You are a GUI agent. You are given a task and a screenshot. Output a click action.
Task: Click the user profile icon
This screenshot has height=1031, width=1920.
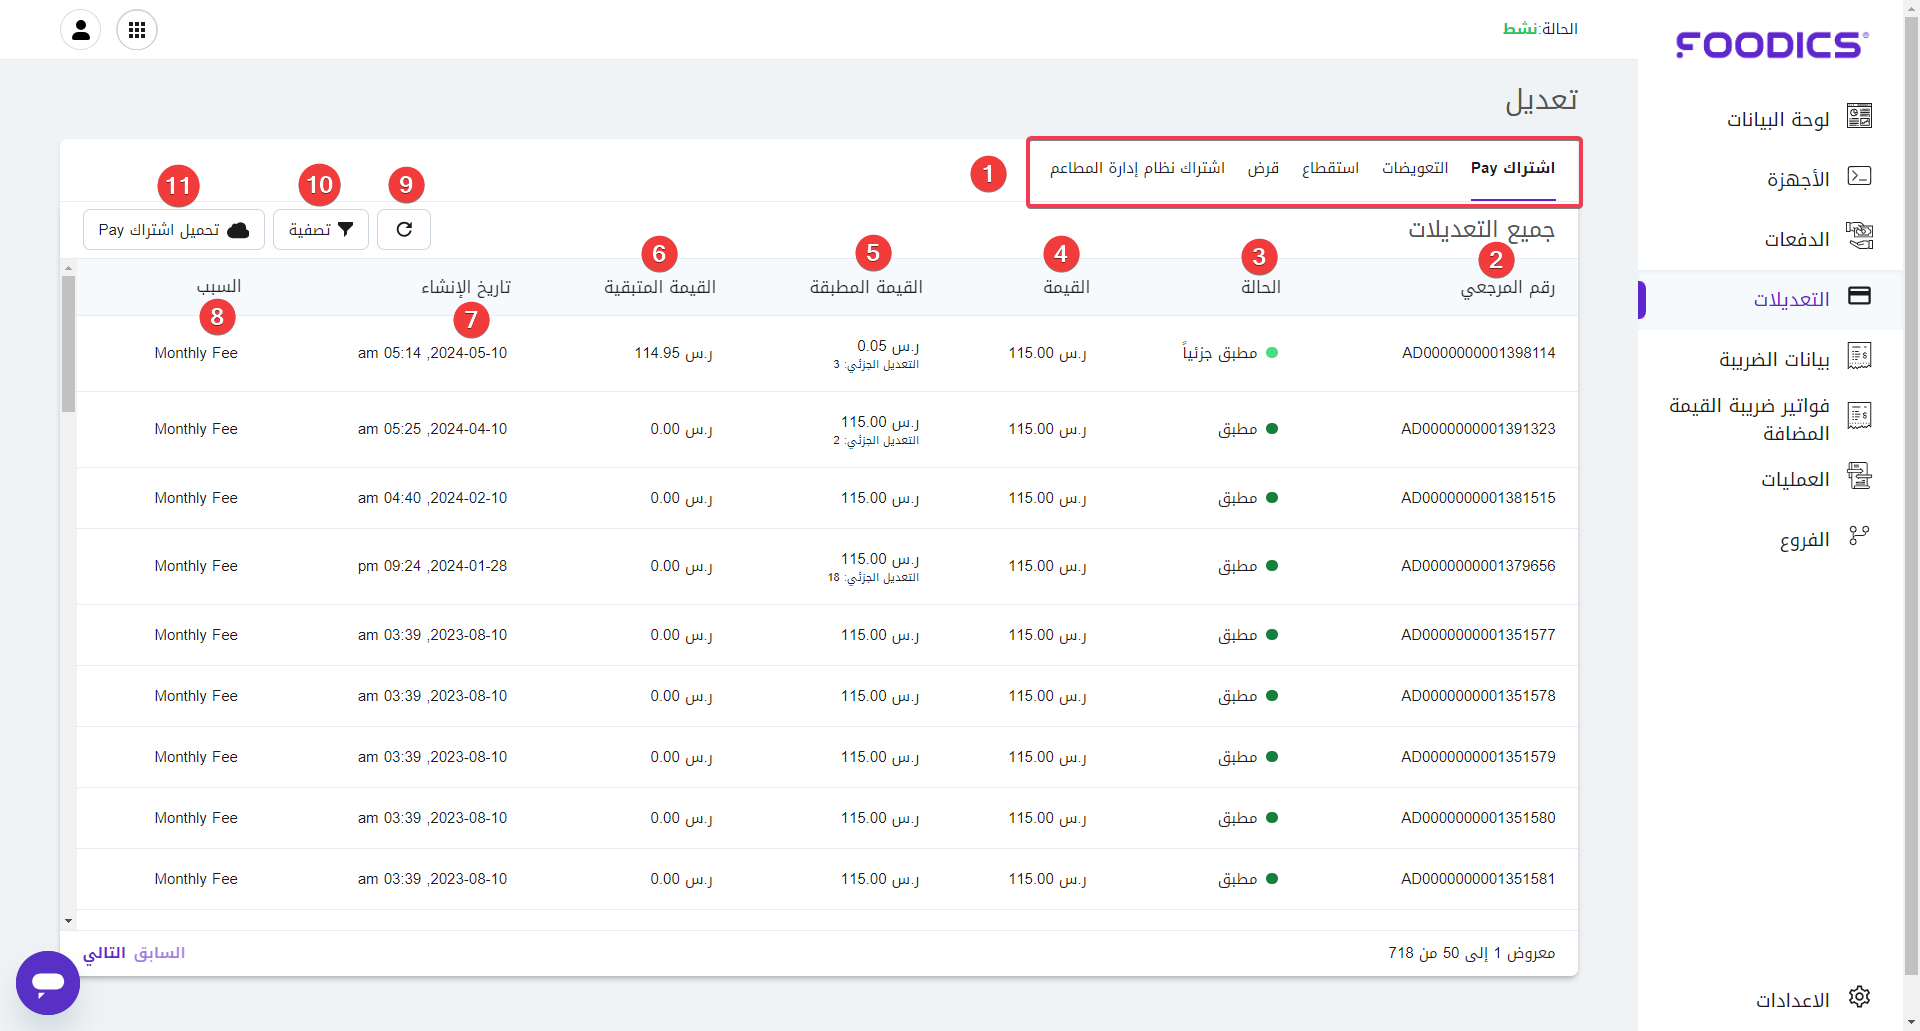point(81,30)
